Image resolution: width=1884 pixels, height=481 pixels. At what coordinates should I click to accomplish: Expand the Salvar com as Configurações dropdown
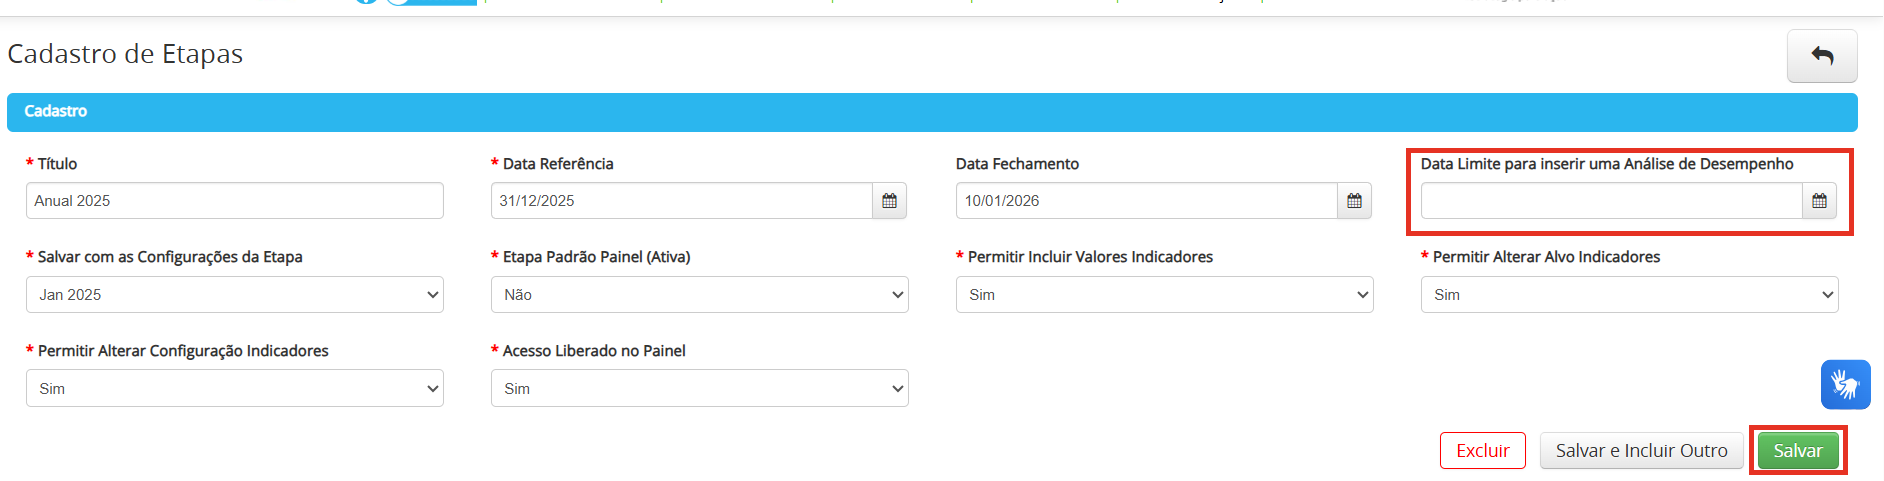[235, 295]
